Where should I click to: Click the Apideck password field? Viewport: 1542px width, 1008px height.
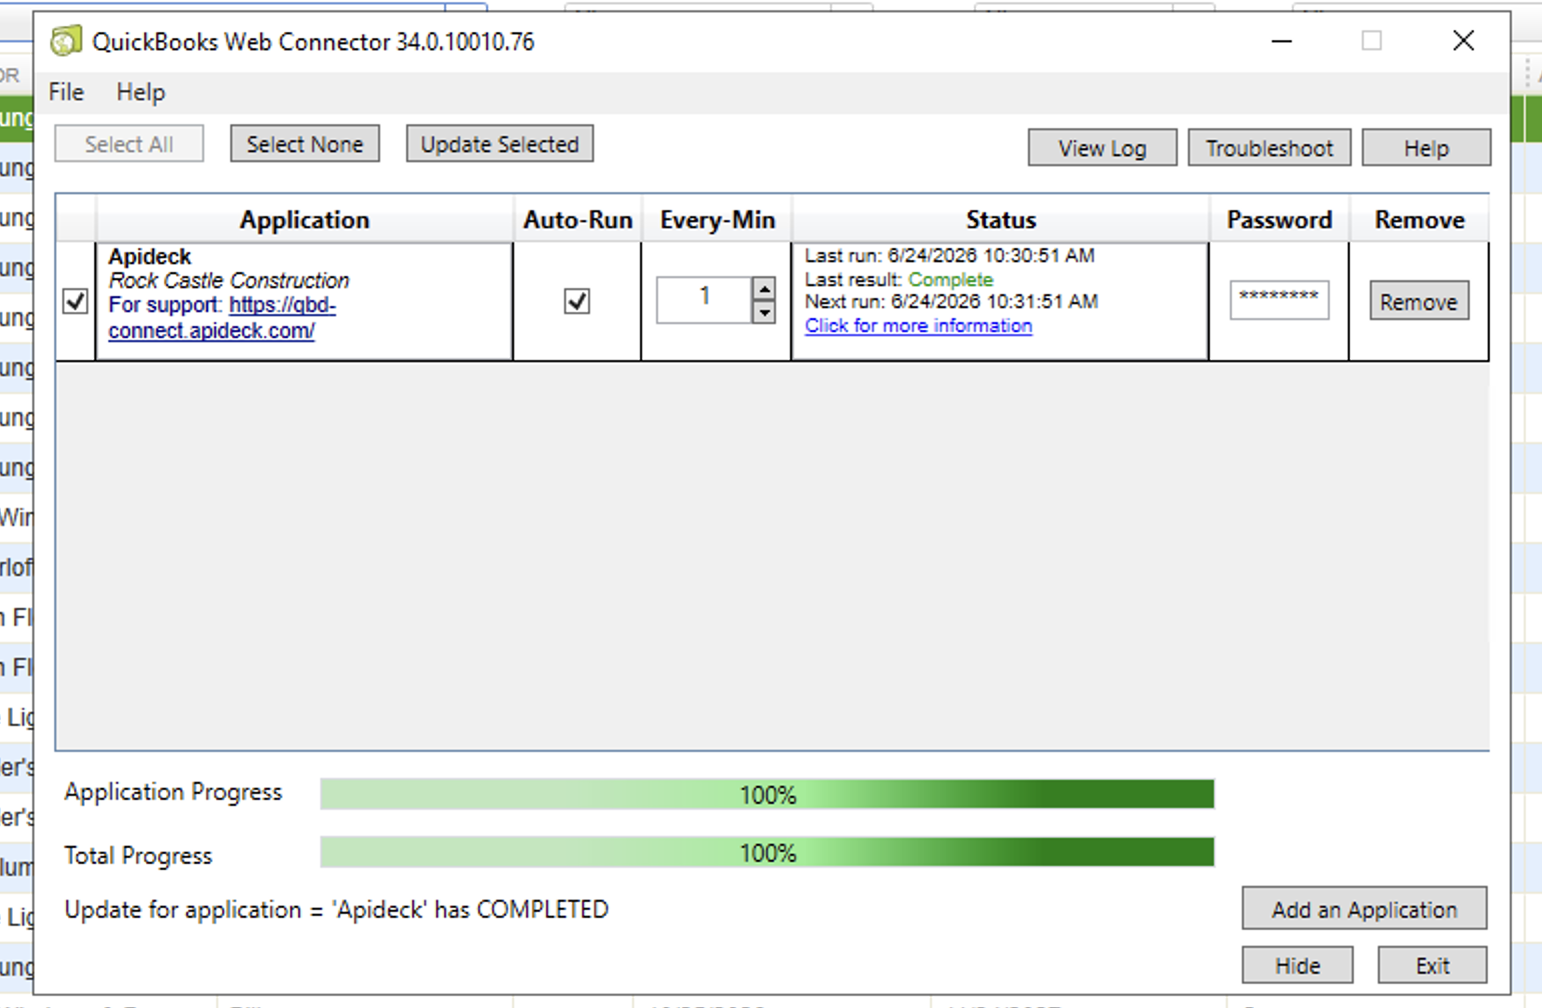pos(1279,300)
